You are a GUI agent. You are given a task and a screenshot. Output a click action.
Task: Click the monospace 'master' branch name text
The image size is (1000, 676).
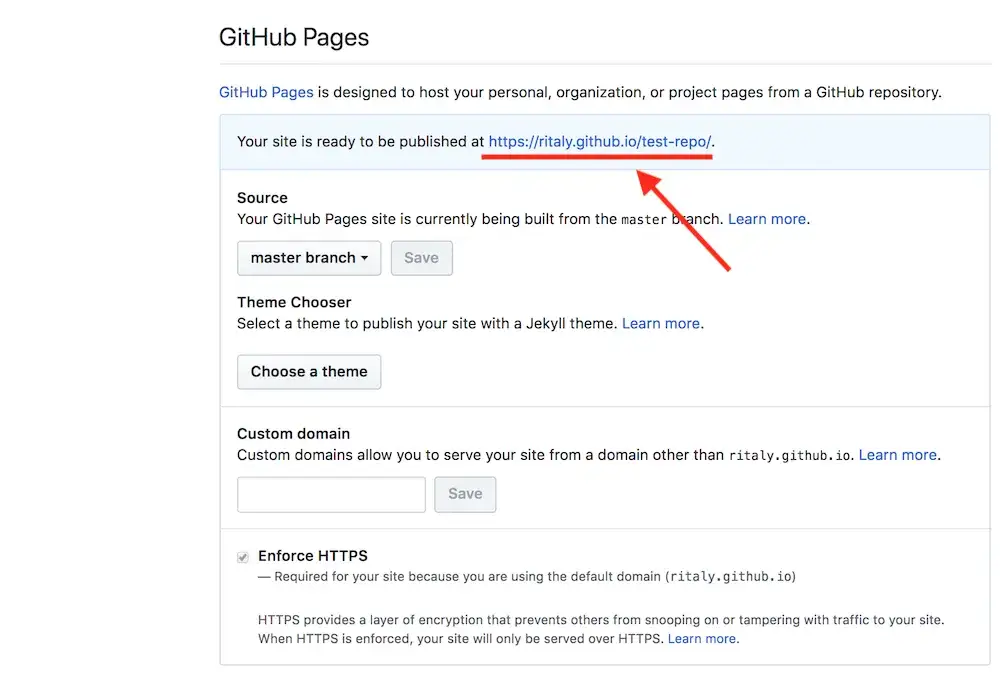point(643,220)
